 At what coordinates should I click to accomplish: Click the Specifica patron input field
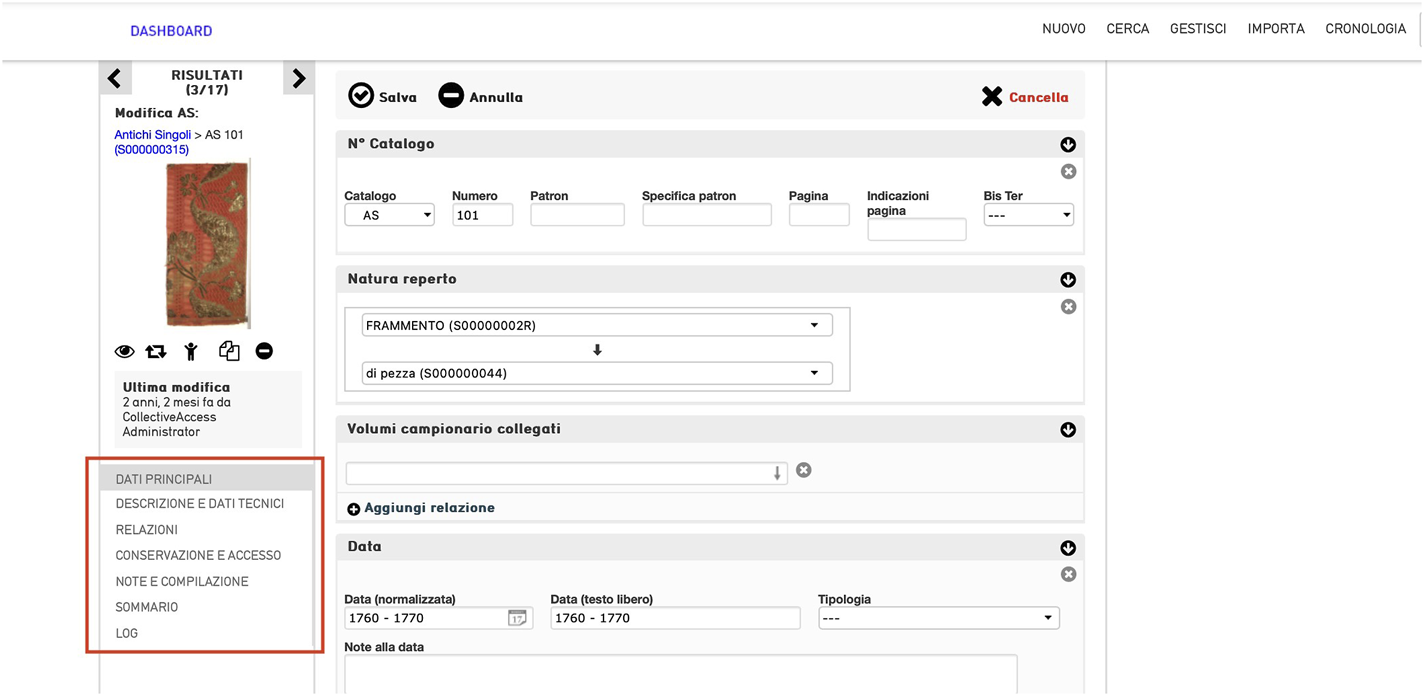point(707,215)
